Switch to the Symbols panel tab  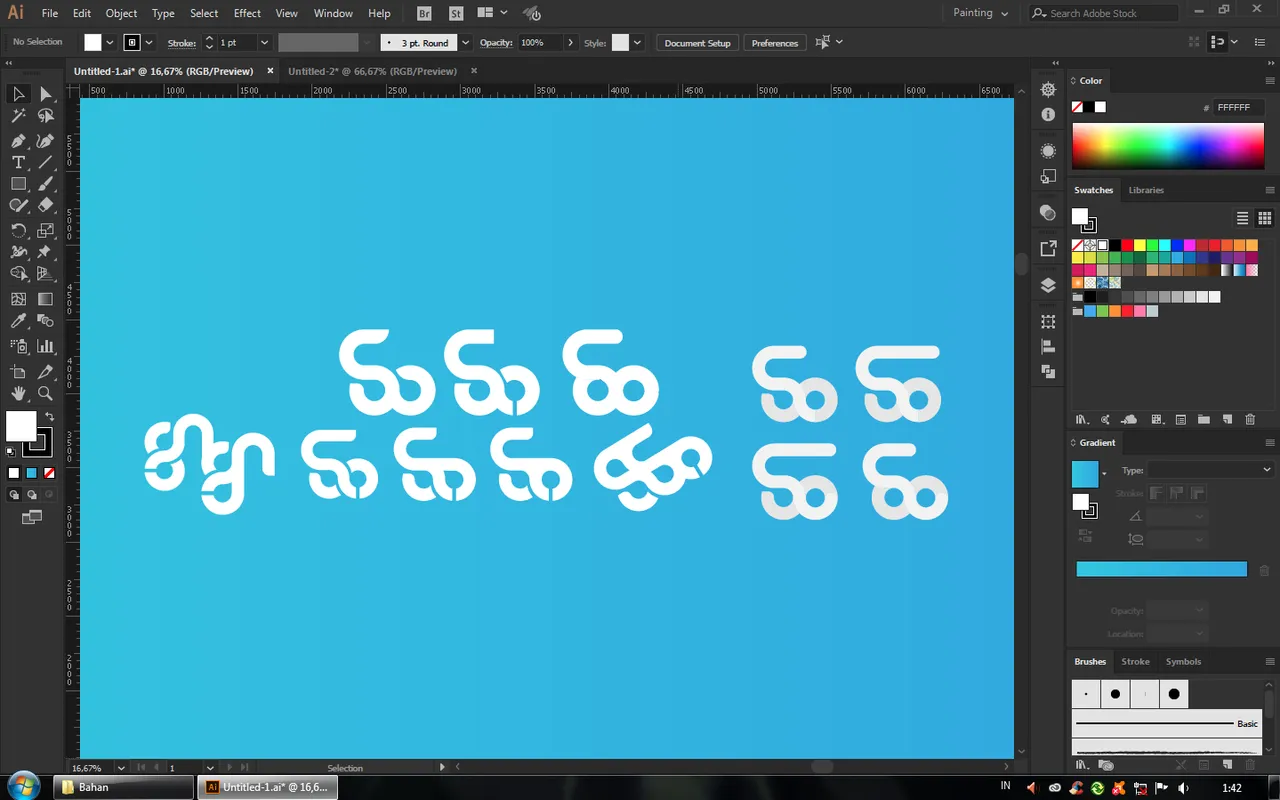pyautogui.click(x=1183, y=661)
